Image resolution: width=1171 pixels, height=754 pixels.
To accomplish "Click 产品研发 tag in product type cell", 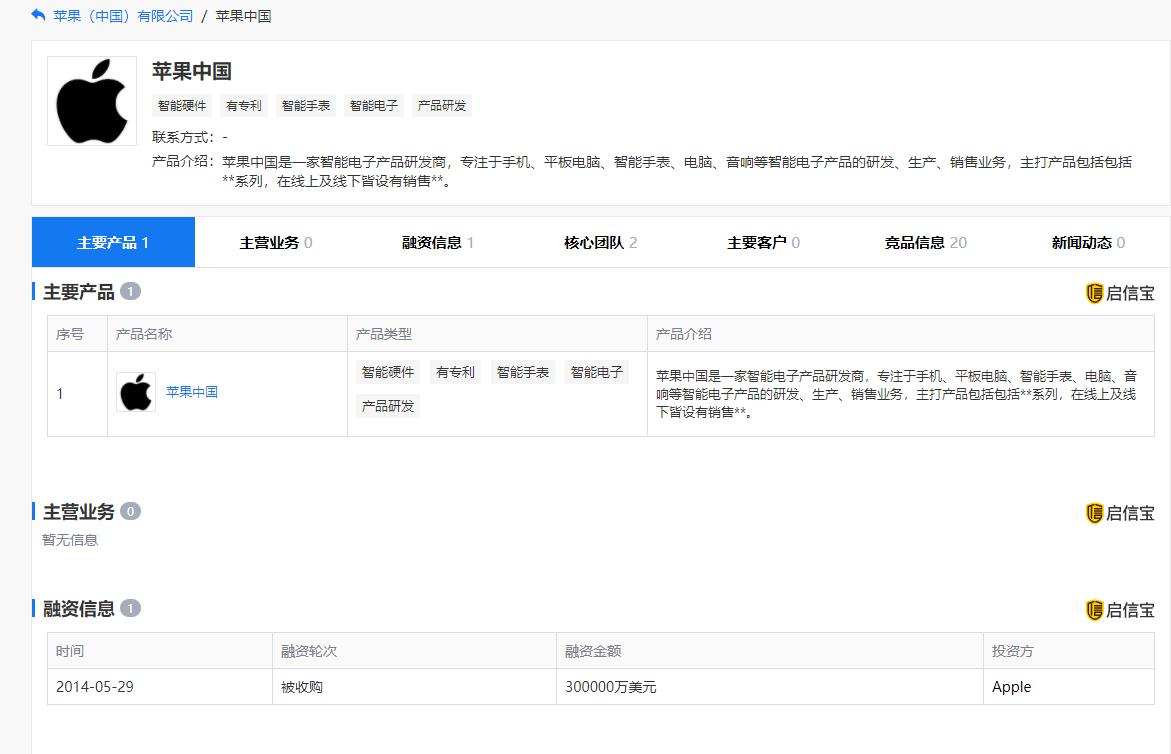I will pos(388,406).
